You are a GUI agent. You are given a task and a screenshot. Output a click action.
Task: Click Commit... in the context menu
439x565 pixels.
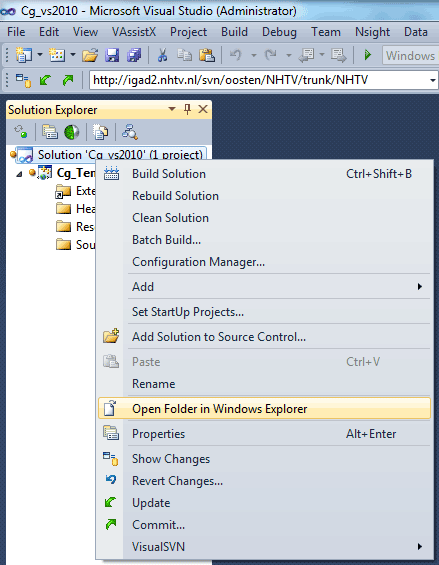coord(158,525)
